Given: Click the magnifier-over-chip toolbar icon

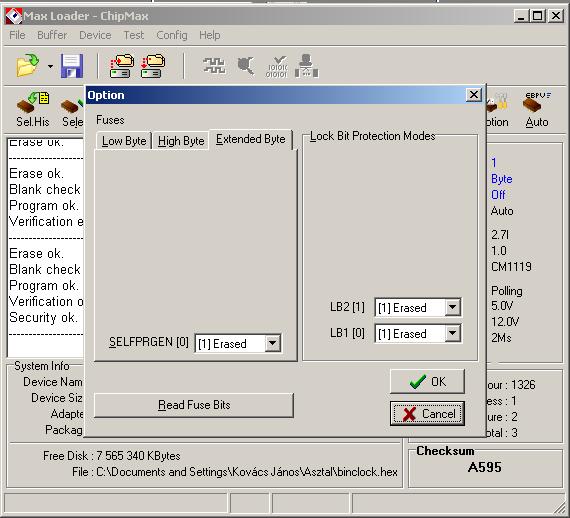Looking at the screenshot, I should point(246,66).
